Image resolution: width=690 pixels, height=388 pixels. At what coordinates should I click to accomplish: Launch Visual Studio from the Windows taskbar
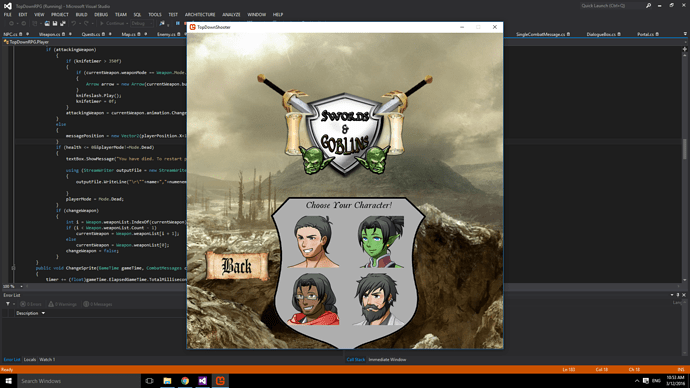coord(202,381)
